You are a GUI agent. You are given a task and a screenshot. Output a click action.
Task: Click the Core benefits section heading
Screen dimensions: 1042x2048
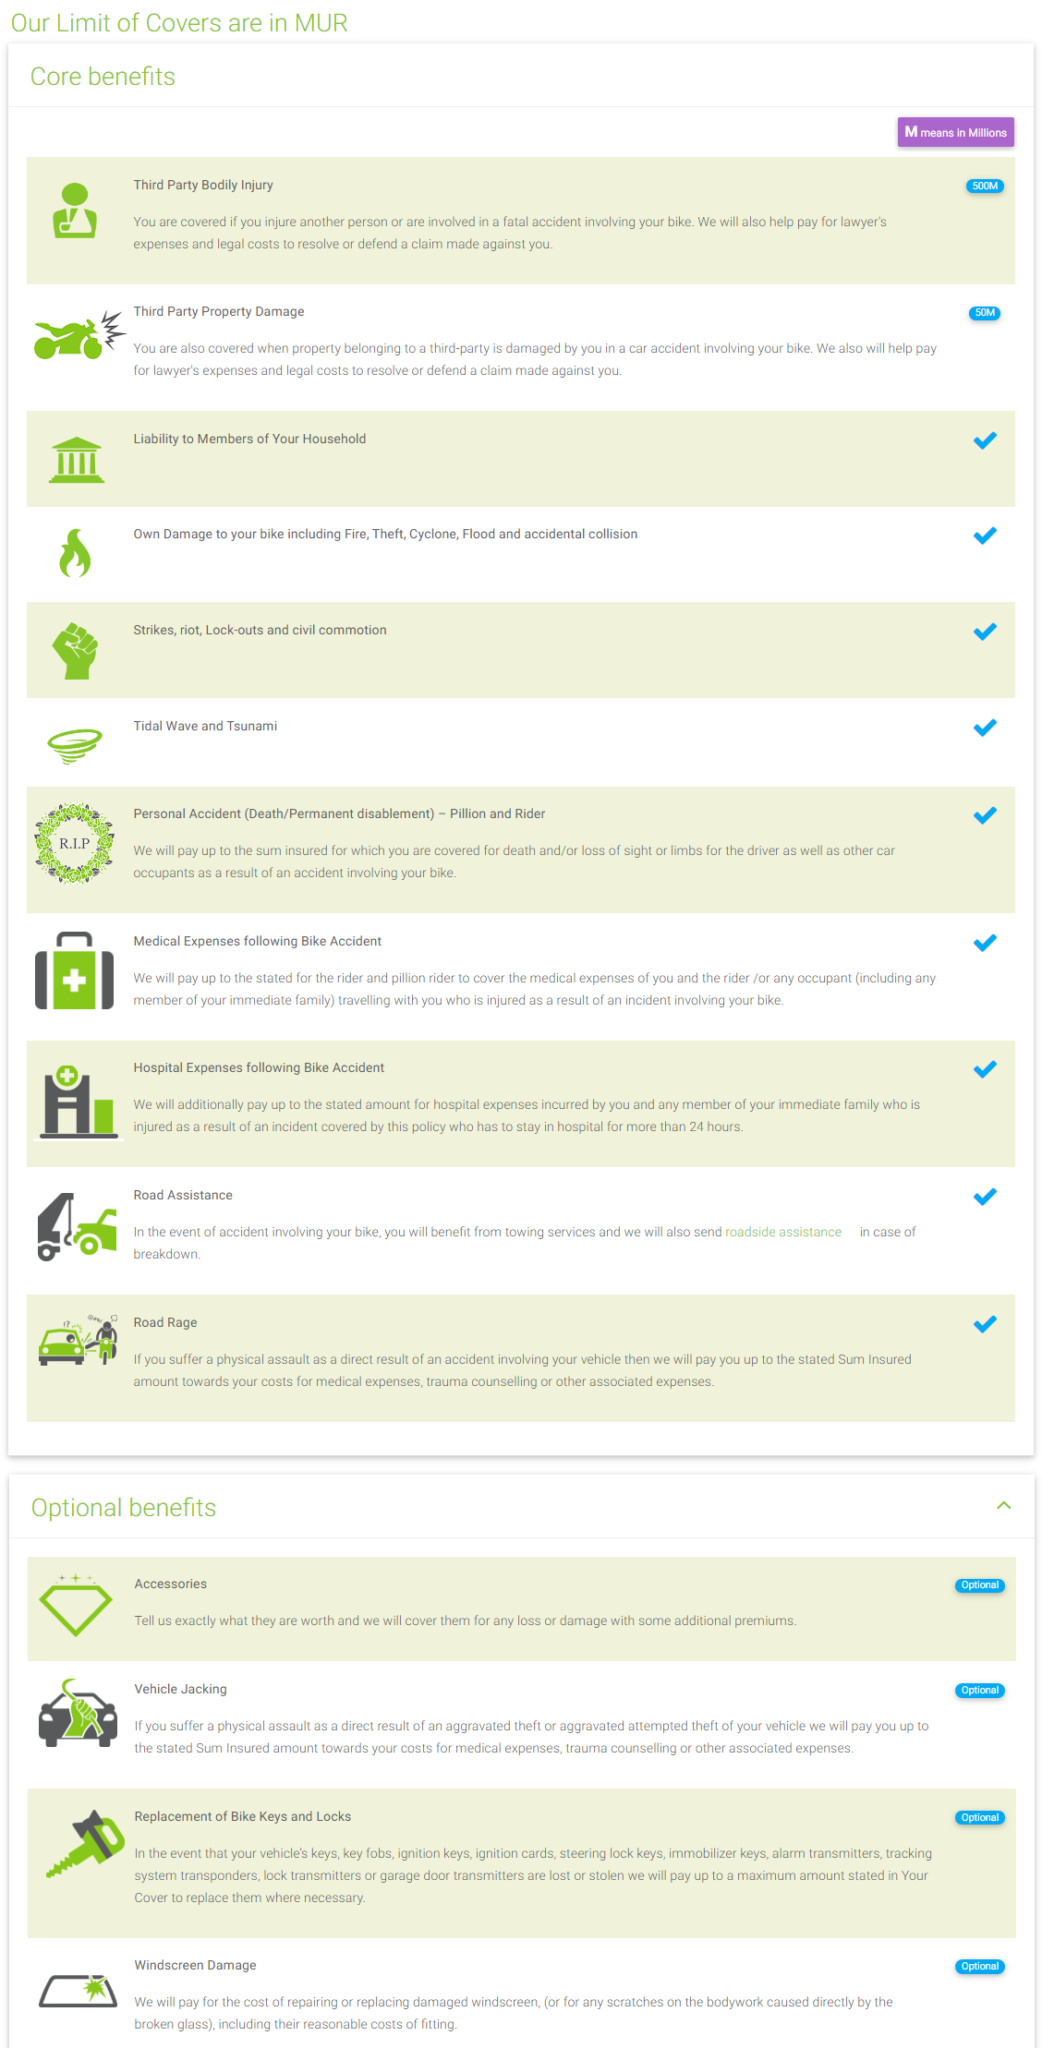click(x=103, y=76)
